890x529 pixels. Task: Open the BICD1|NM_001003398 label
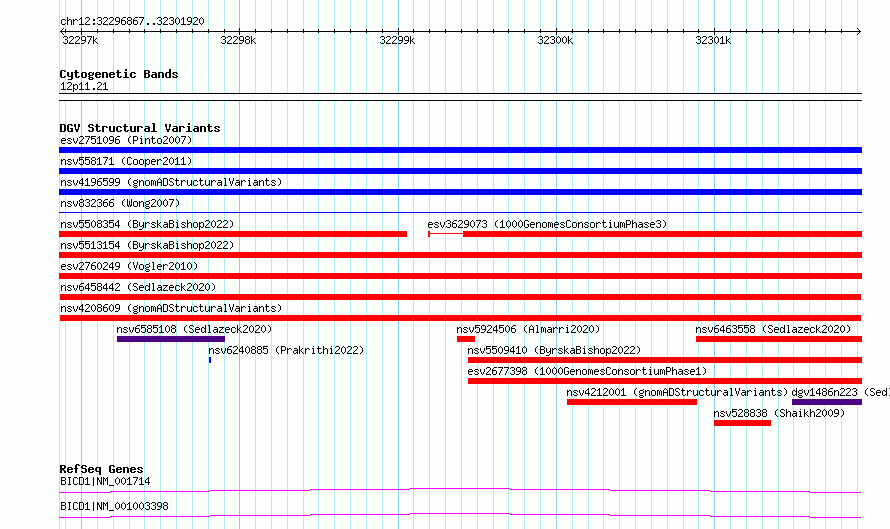(x=114, y=506)
